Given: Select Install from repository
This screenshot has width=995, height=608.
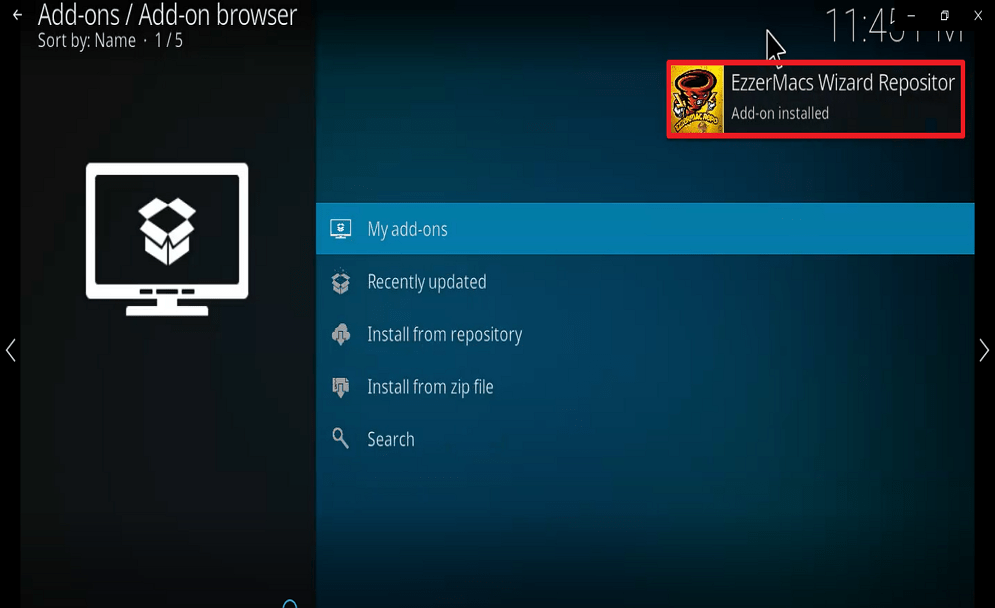Looking at the screenshot, I should click(645, 334).
